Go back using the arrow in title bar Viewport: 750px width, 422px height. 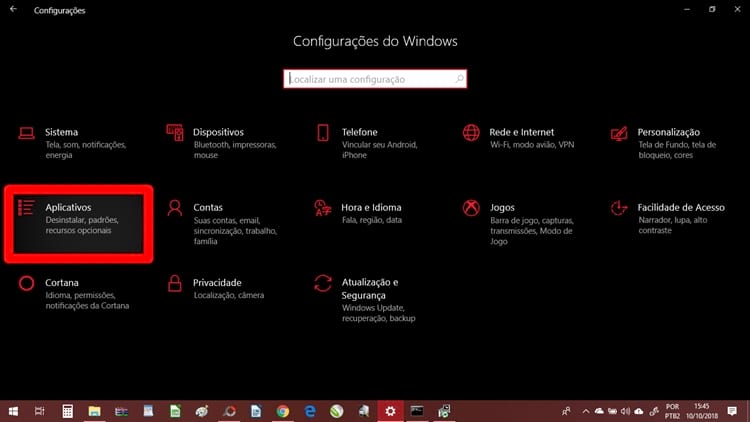[13, 9]
